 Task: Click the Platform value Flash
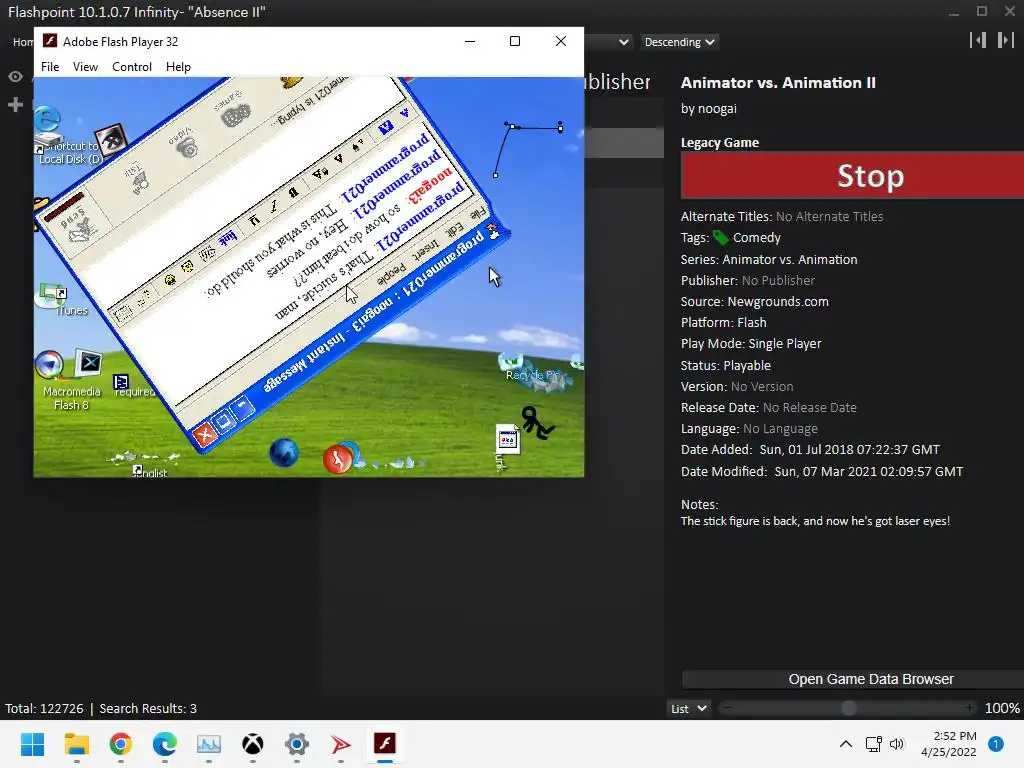(752, 323)
